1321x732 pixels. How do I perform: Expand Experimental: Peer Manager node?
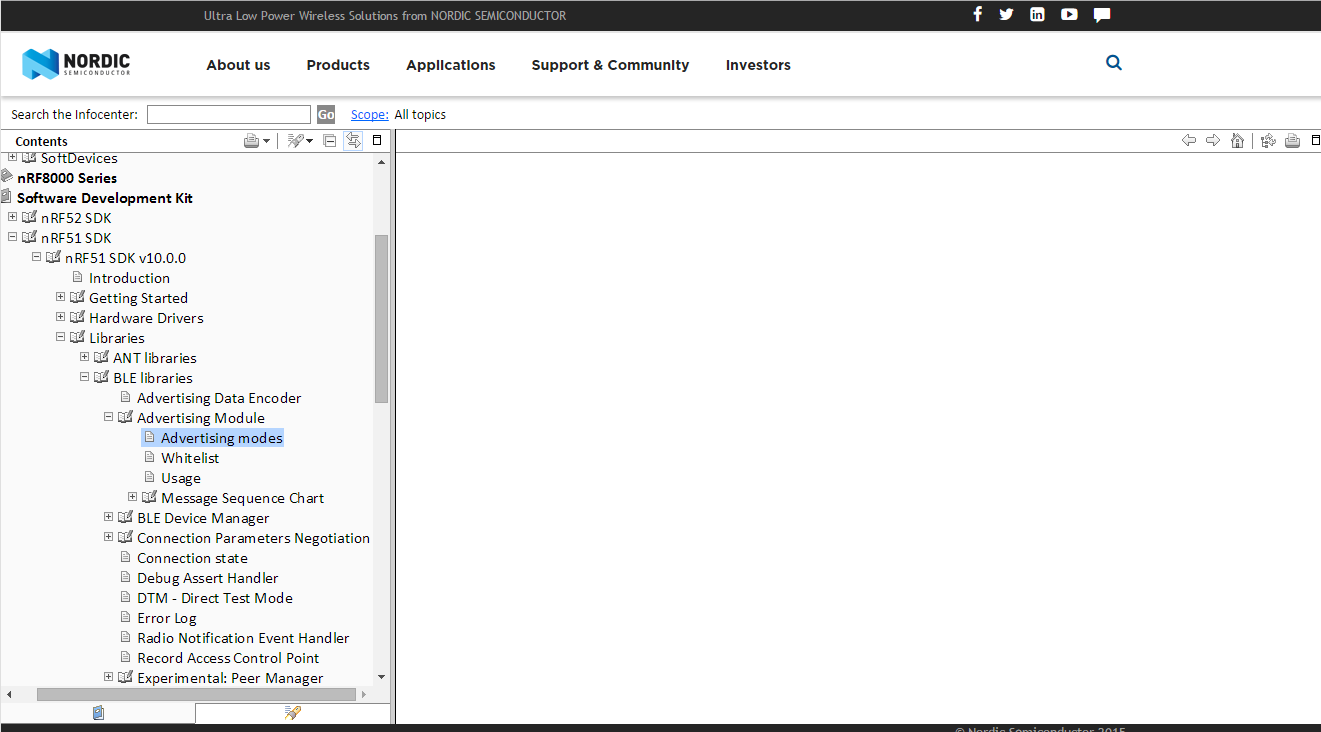coord(108,677)
